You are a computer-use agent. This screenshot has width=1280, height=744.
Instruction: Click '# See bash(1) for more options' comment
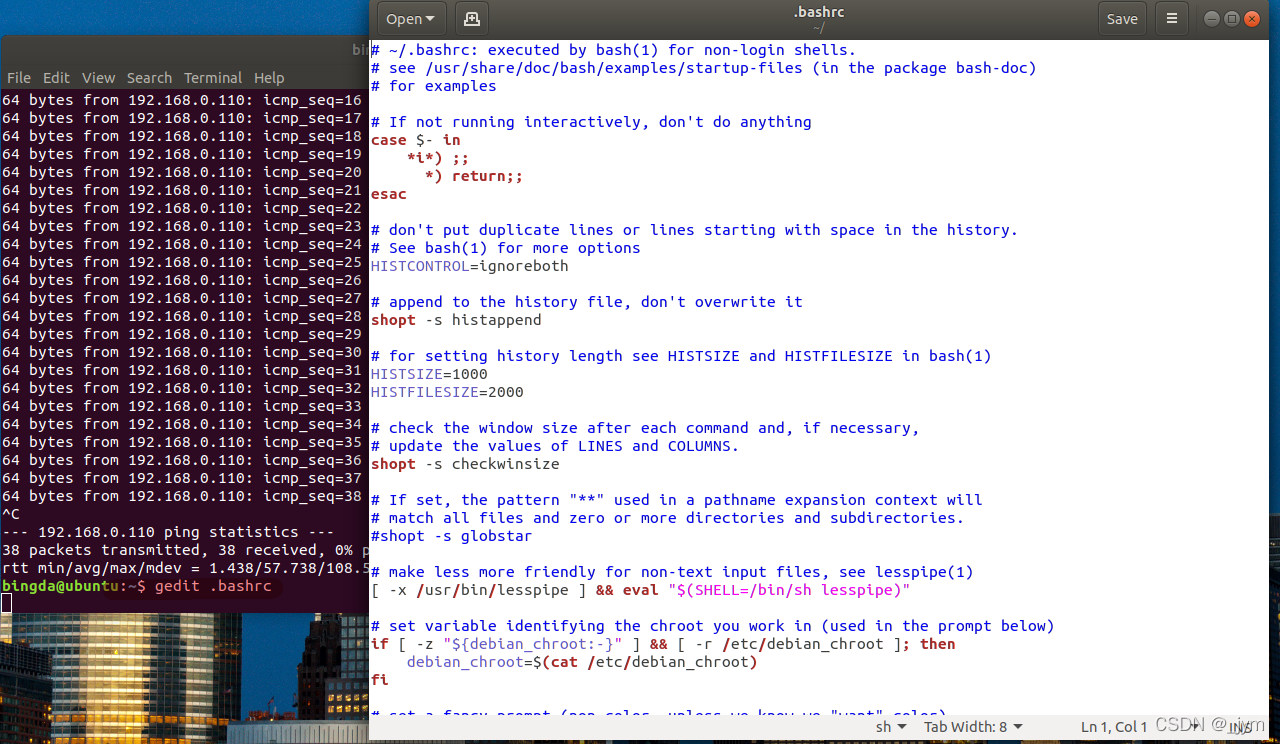[x=505, y=248]
